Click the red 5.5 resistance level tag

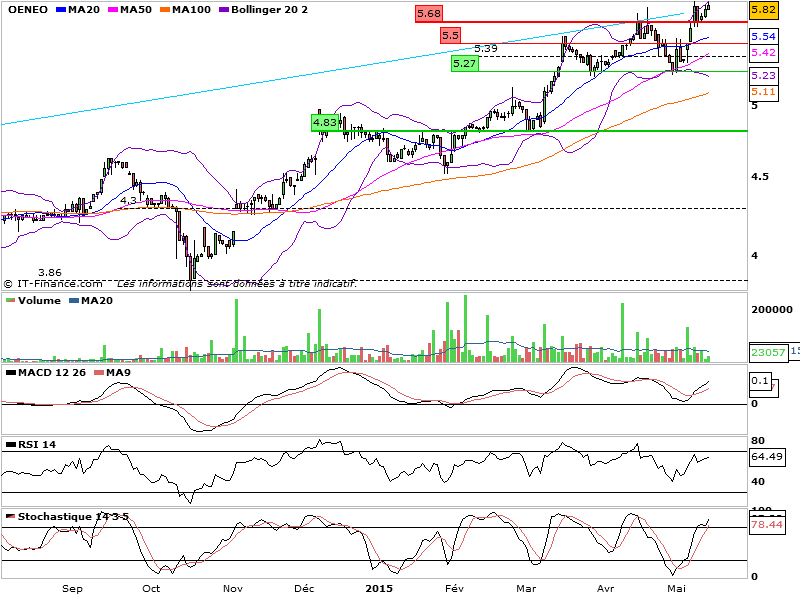click(x=451, y=36)
